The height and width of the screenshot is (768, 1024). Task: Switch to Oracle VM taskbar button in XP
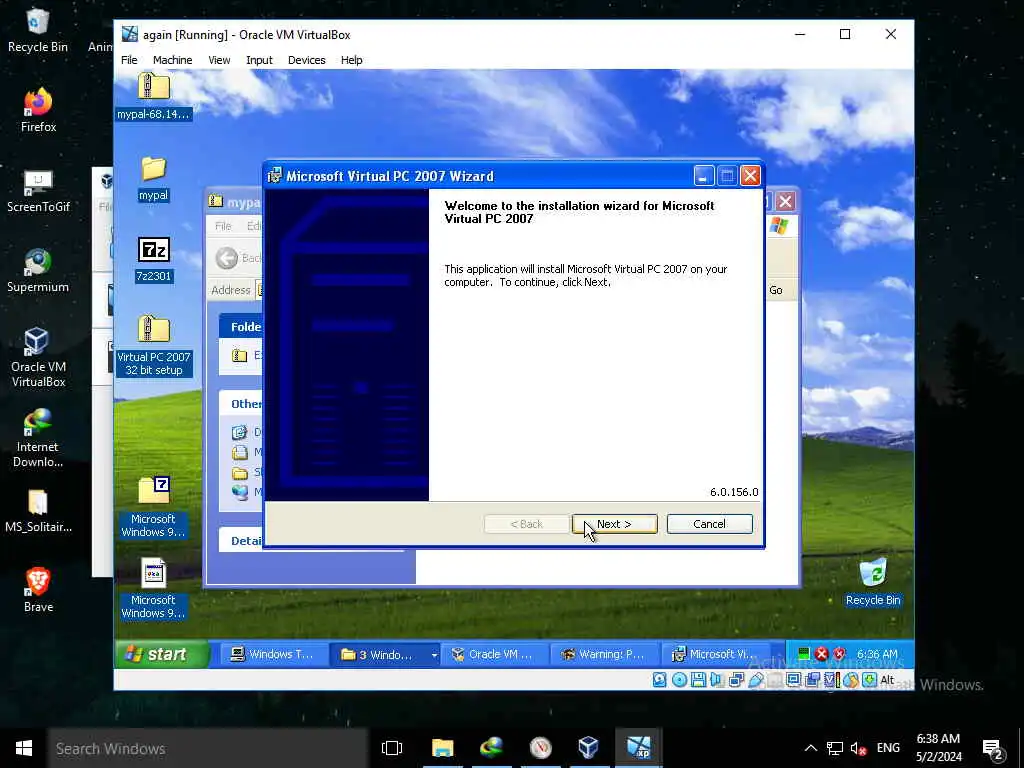(x=494, y=654)
